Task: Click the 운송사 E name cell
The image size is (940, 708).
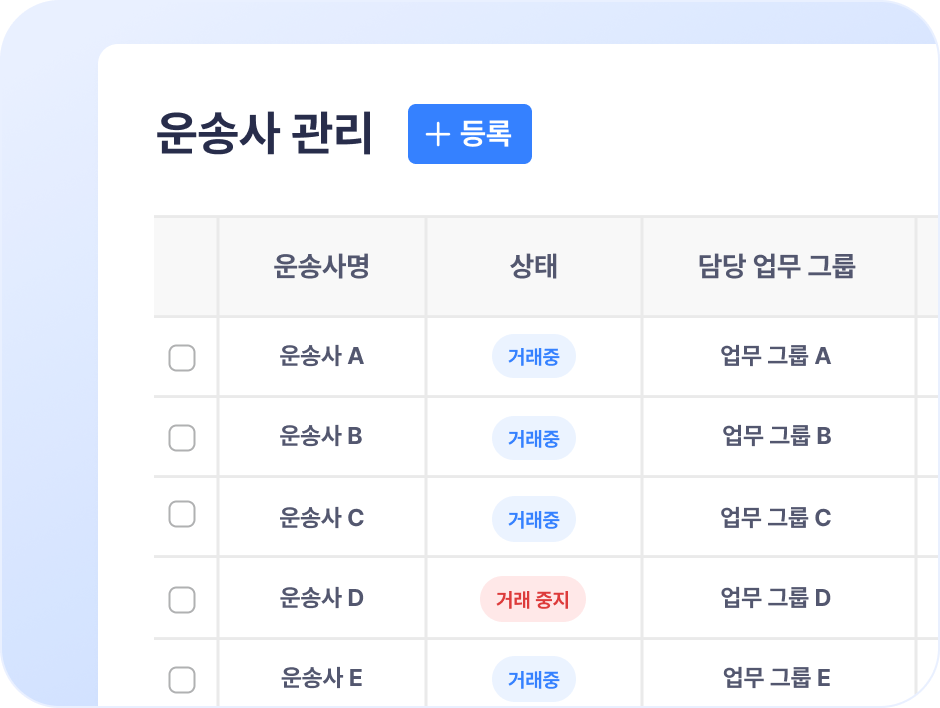Action: coord(322,678)
